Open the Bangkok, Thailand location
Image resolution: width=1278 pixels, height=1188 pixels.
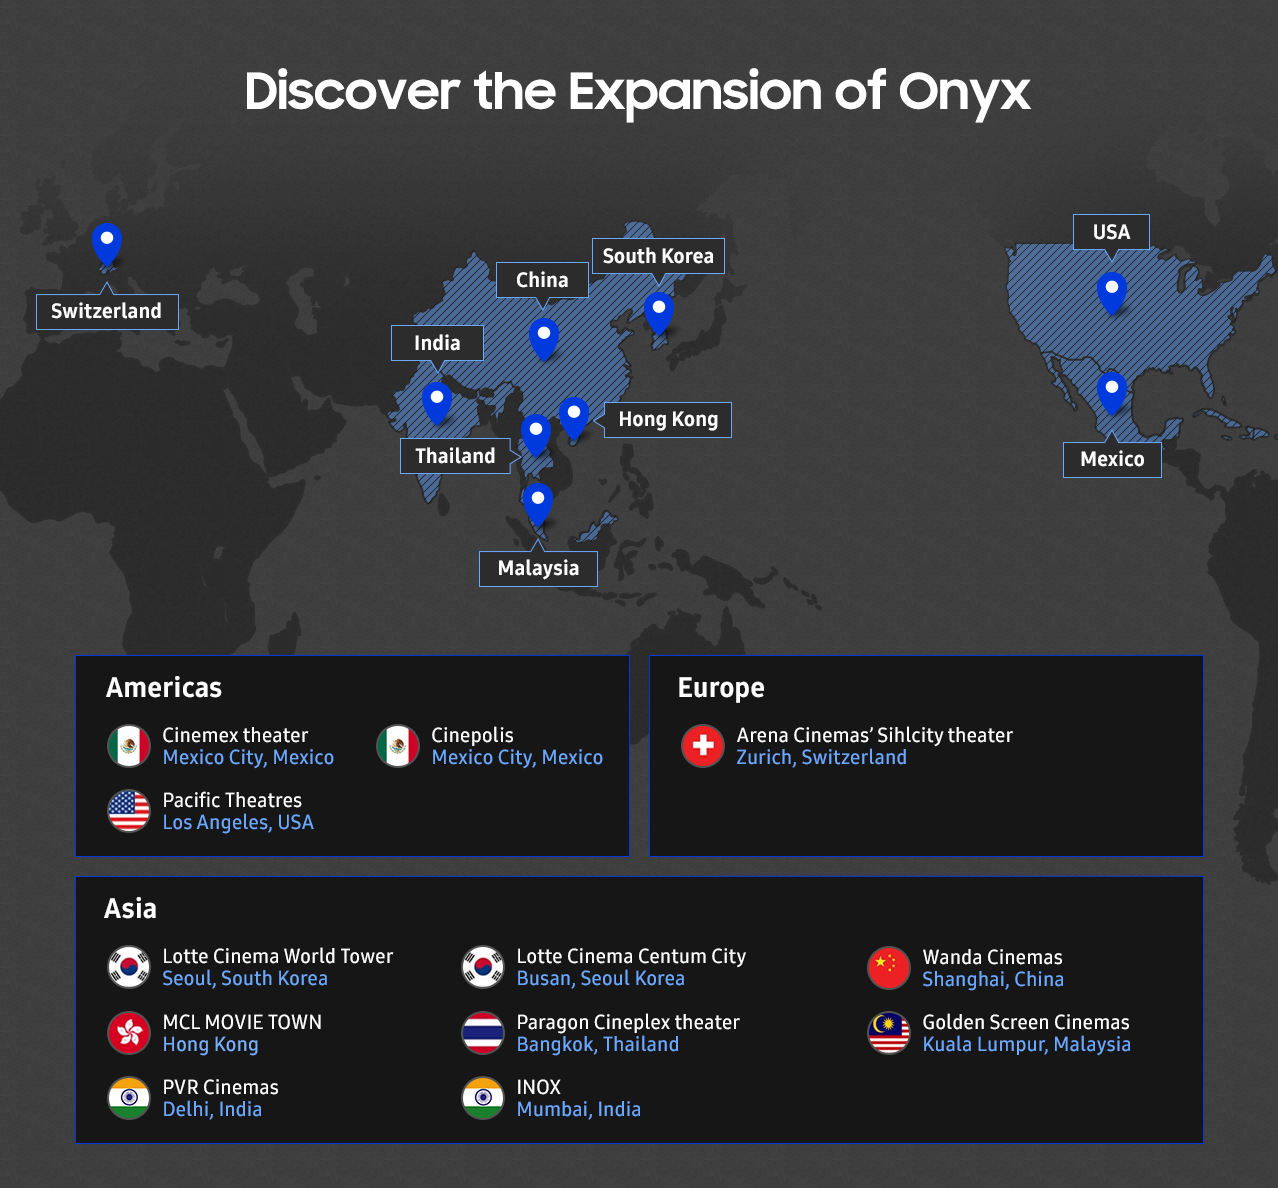(x=598, y=1045)
